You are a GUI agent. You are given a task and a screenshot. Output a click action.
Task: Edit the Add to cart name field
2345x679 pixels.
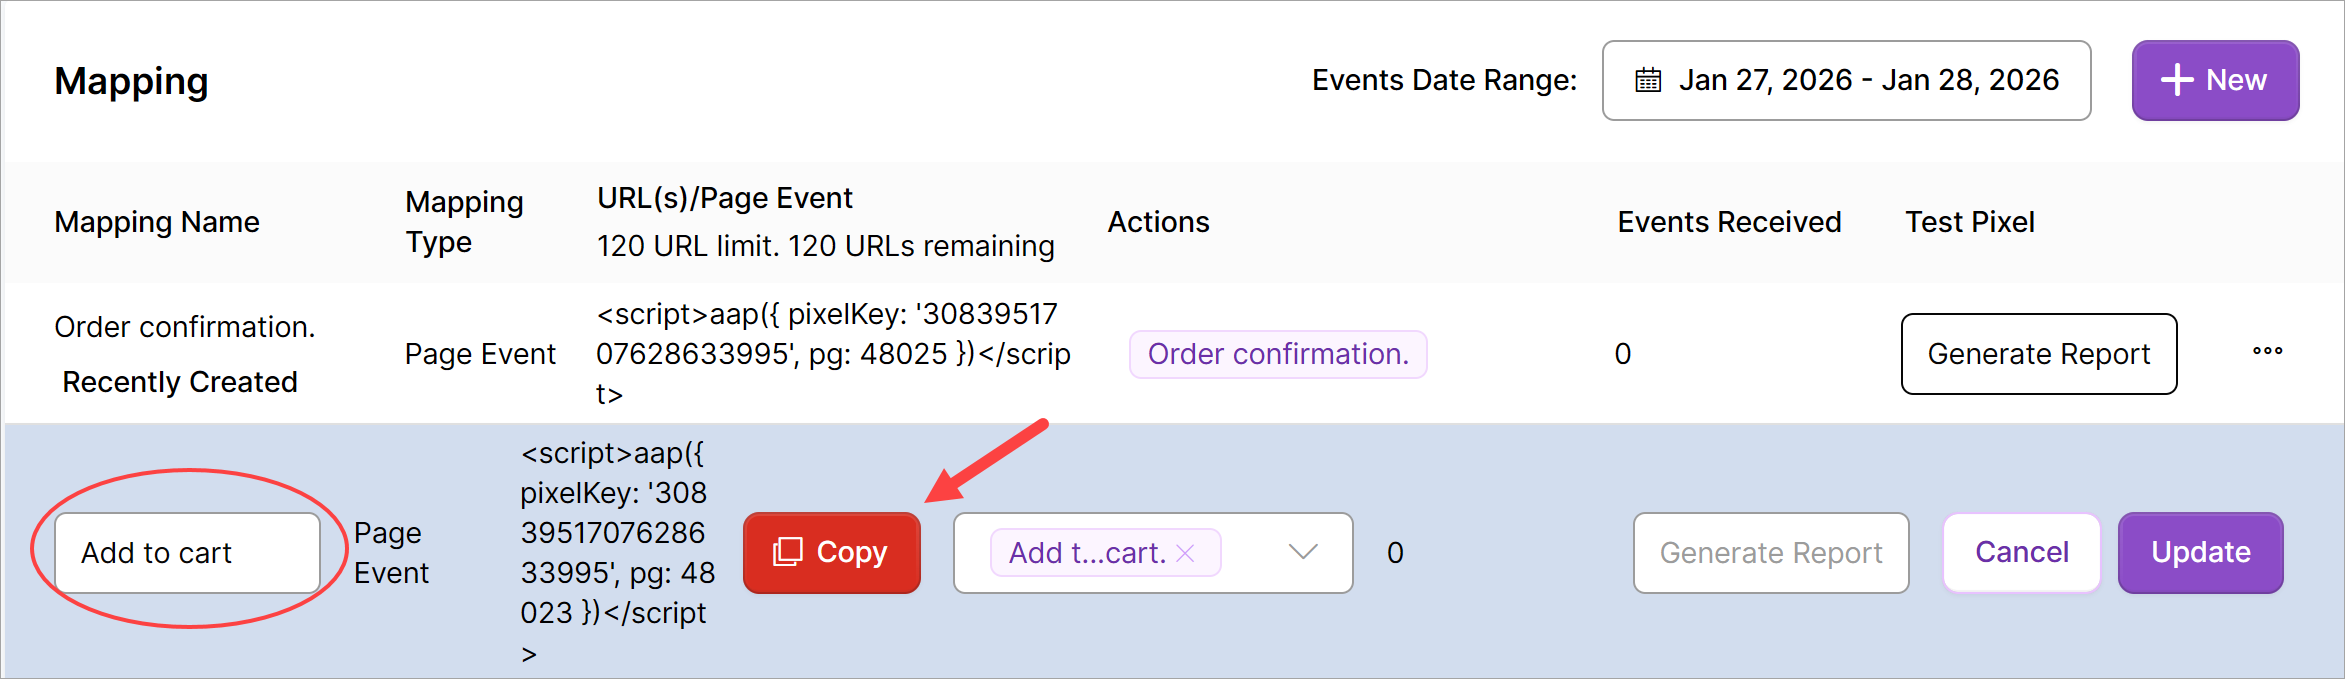point(187,553)
